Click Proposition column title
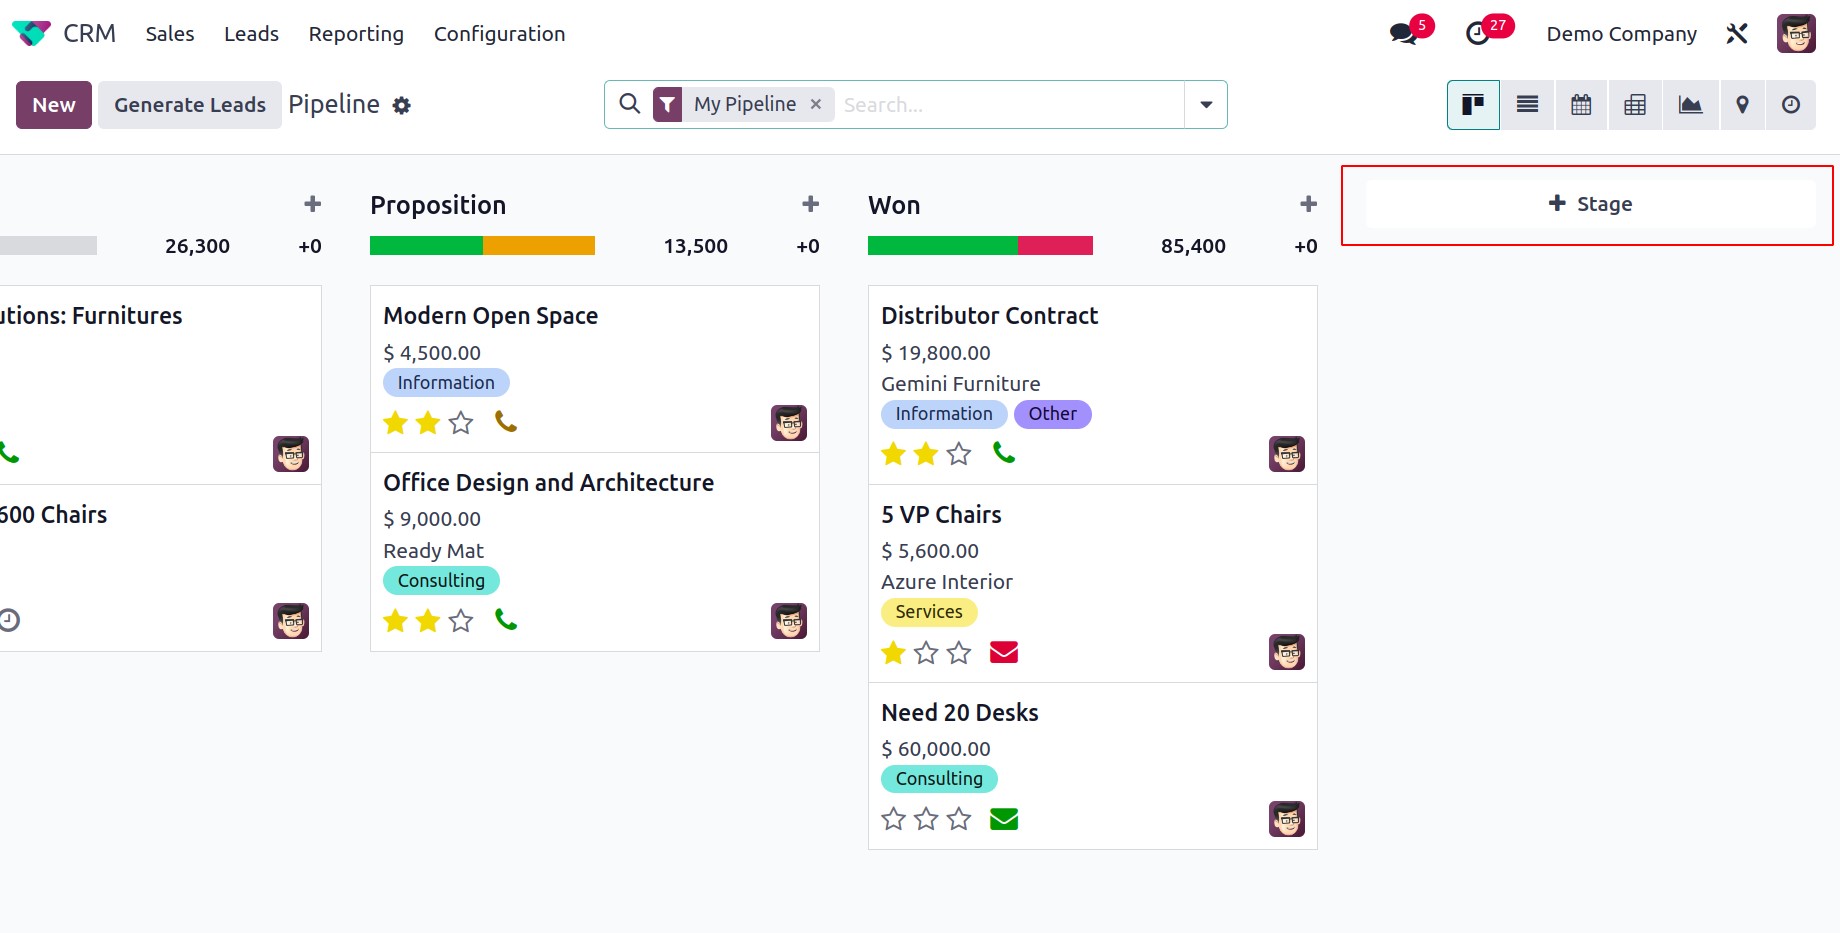Image resolution: width=1840 pixels, height=933 pixels. 438,205
